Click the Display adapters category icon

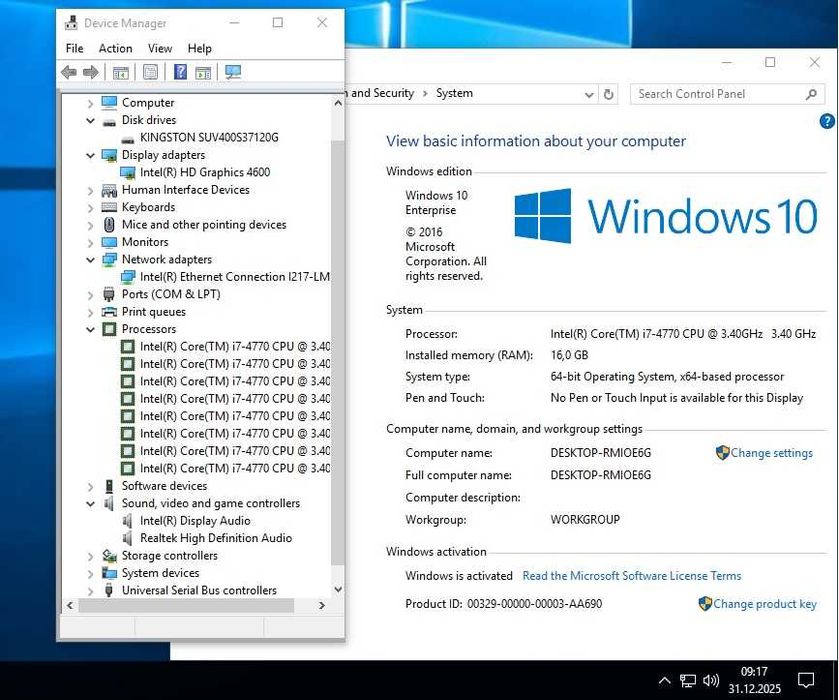tap(109, 155)
